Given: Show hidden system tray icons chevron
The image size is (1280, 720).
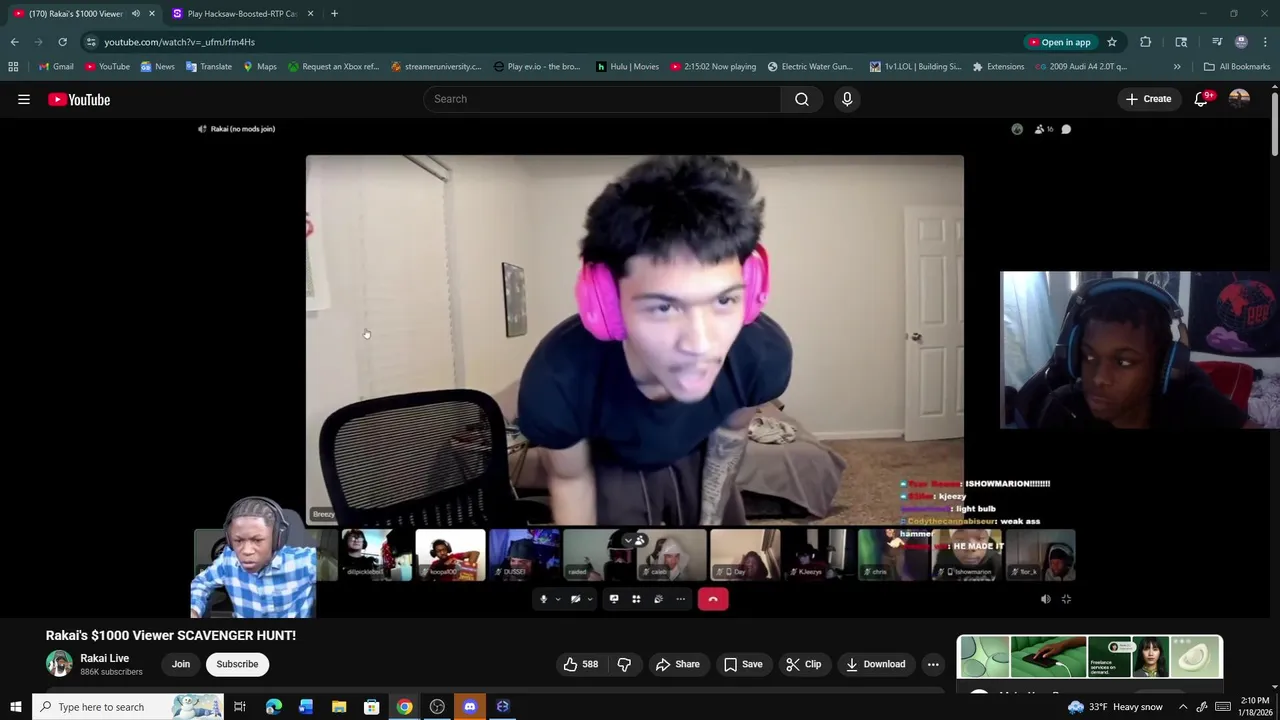Looking at the screenshot, I should coord(1183,707).
